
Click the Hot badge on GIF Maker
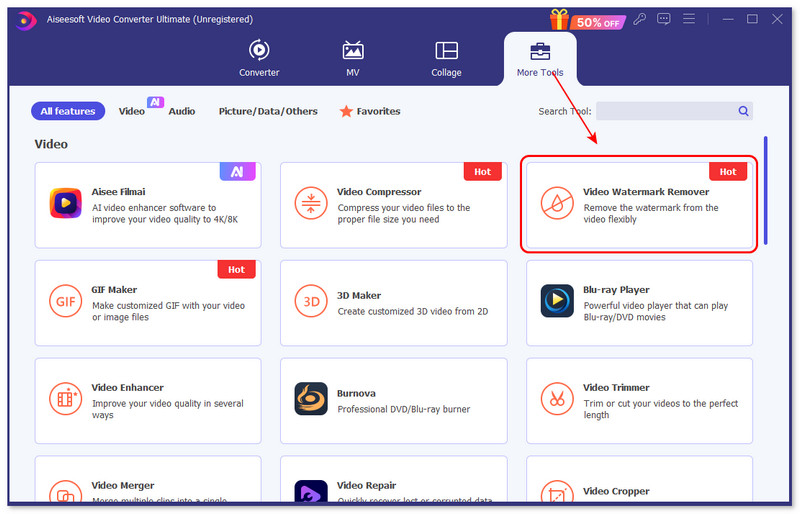click(236, 269)
